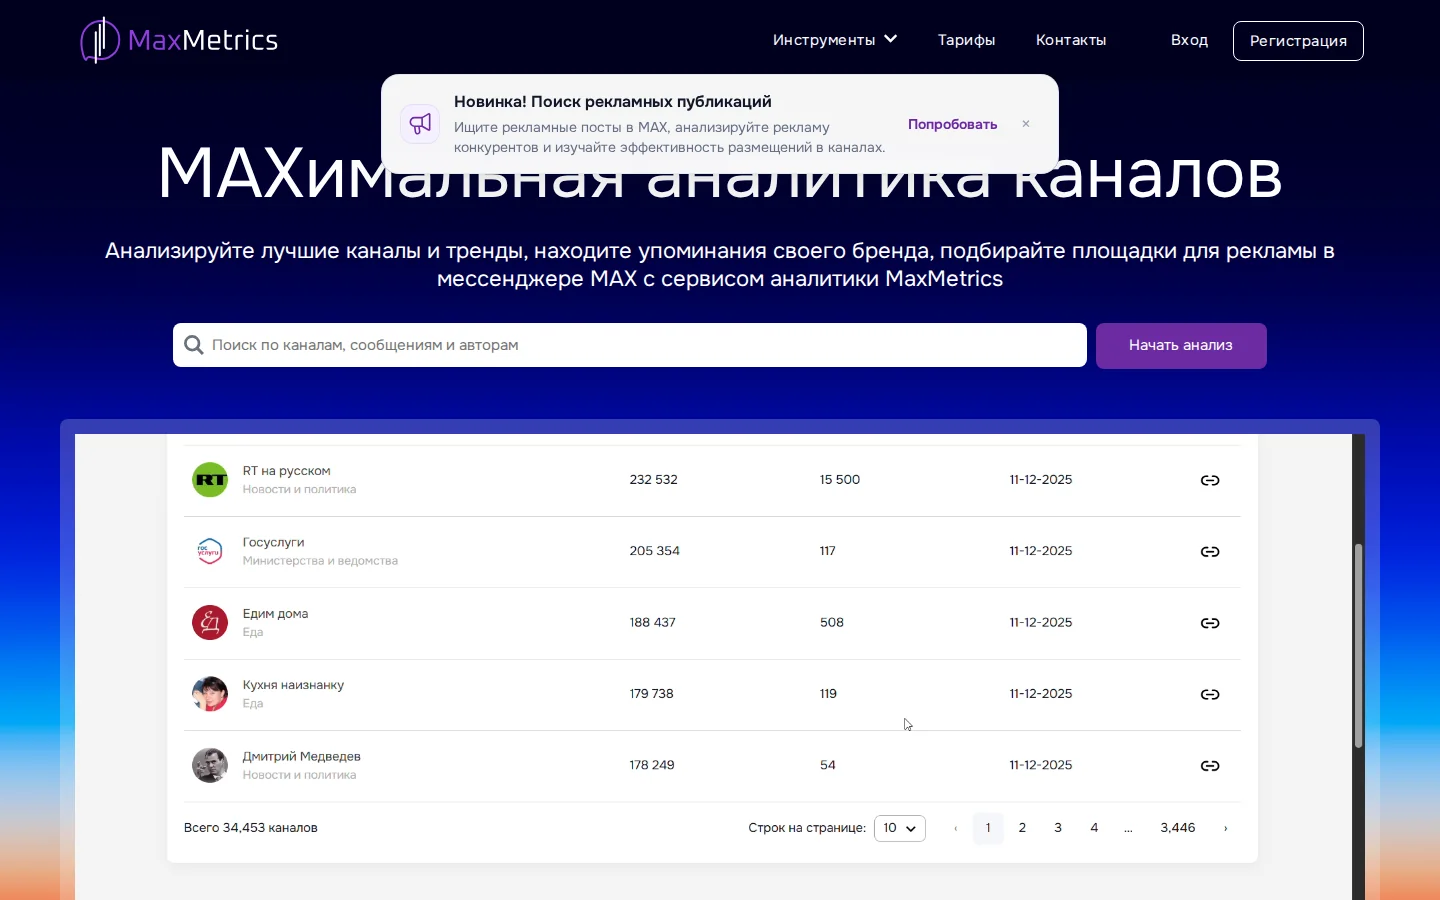Click the value 508 in Едим дома row
1440x900 pixels.
tap(832, 622)
